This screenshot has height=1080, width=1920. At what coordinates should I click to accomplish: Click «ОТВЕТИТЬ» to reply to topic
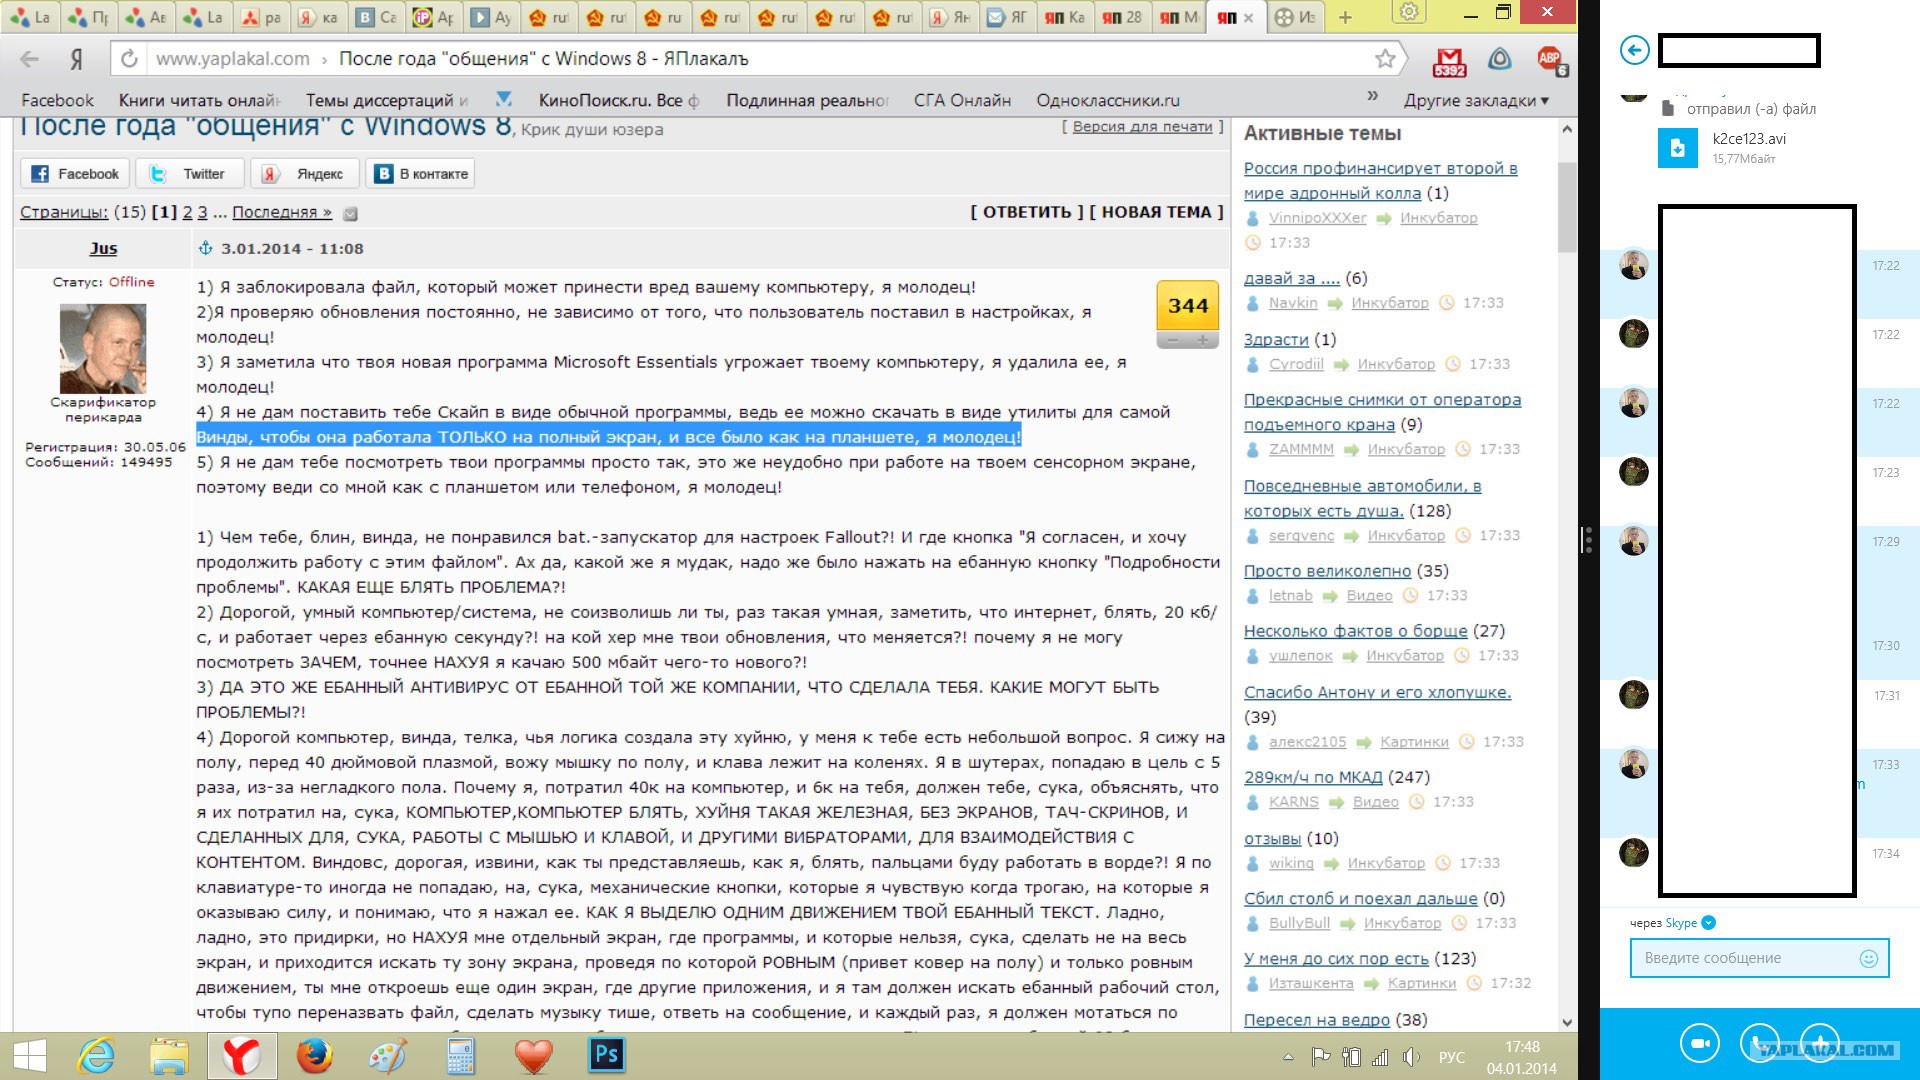click(x=1027, y=212)
